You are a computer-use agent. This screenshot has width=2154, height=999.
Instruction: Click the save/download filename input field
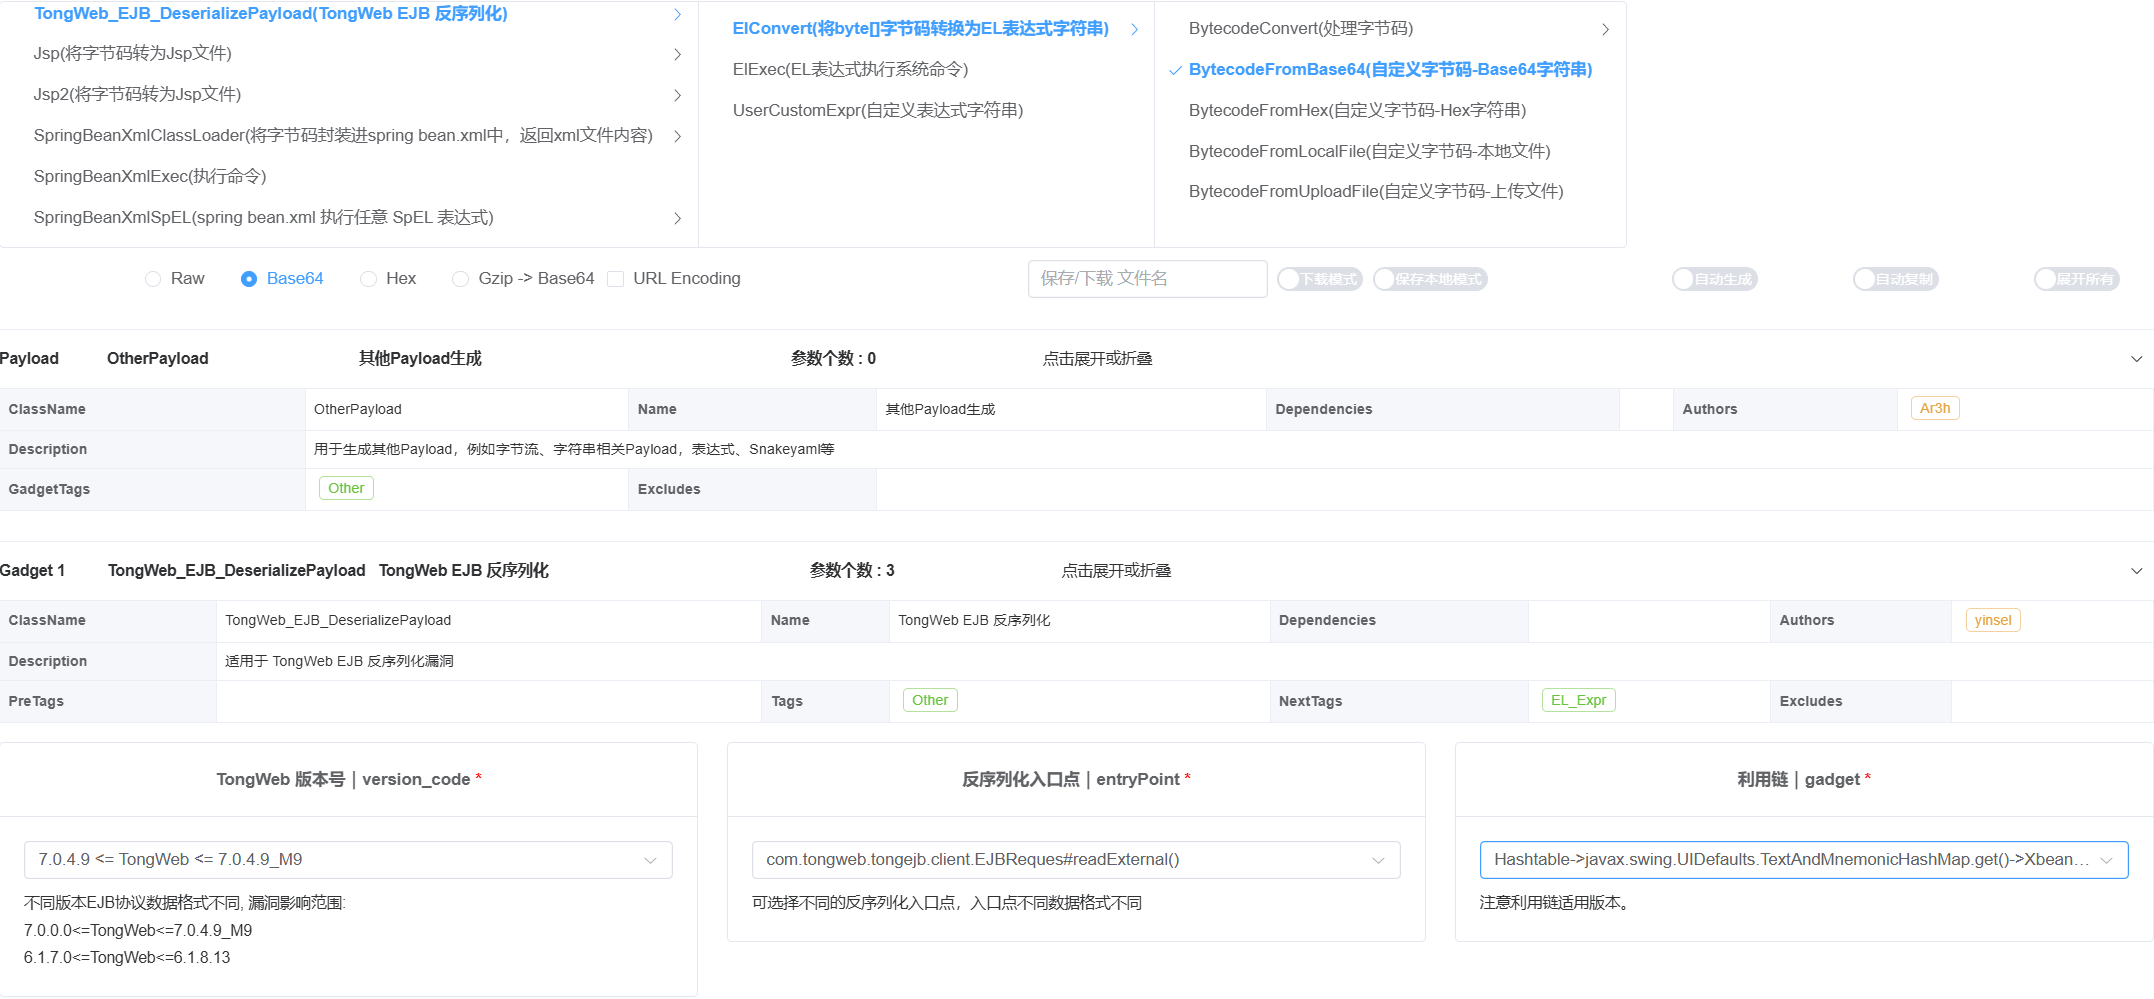(1147, 279)
